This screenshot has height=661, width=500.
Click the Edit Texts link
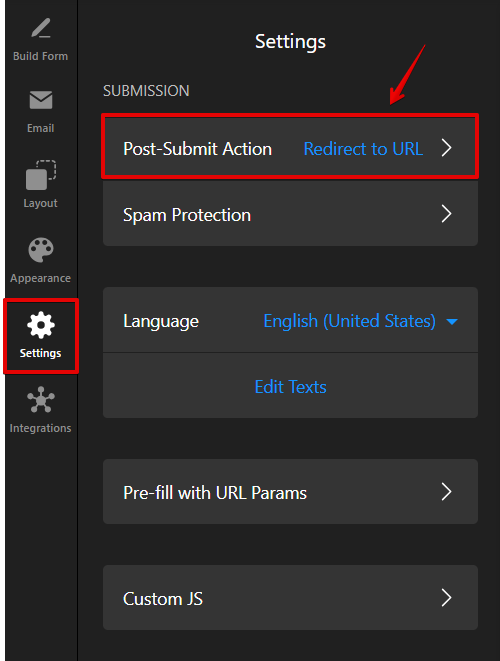tap(290, 387)
